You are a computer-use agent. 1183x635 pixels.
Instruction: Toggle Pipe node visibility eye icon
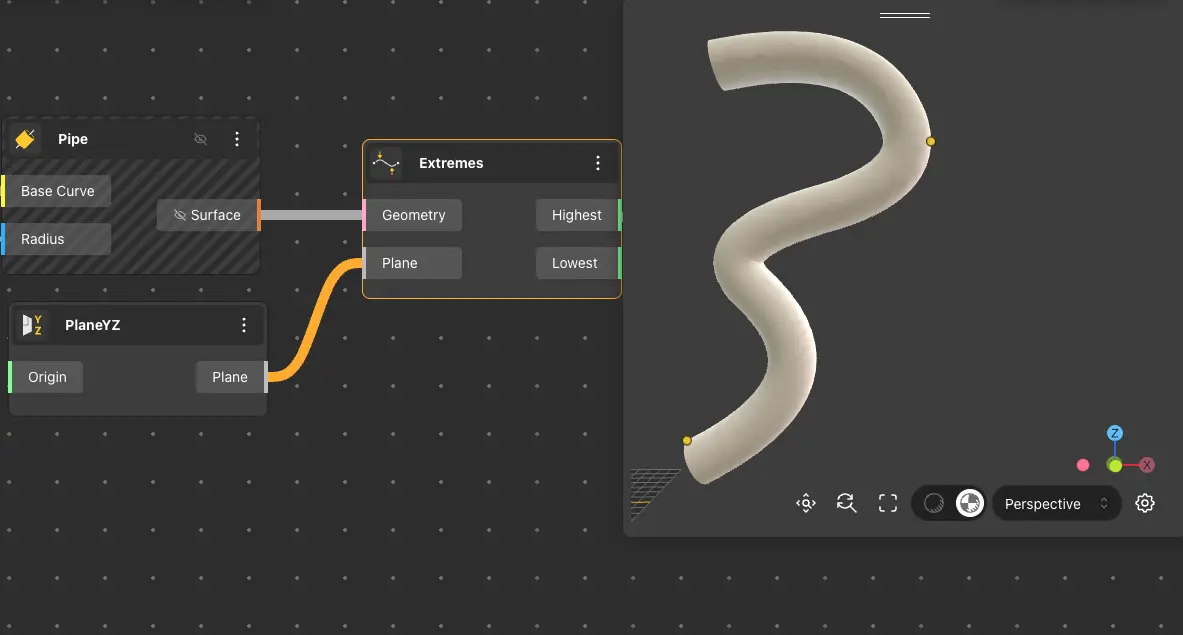click(200, 139)
